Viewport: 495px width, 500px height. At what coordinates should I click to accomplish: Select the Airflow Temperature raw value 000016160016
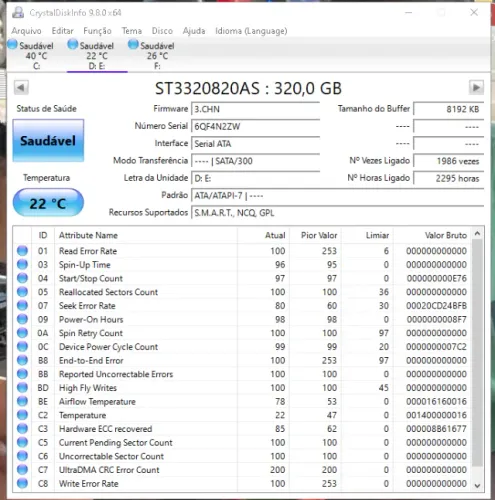[436, 401]
